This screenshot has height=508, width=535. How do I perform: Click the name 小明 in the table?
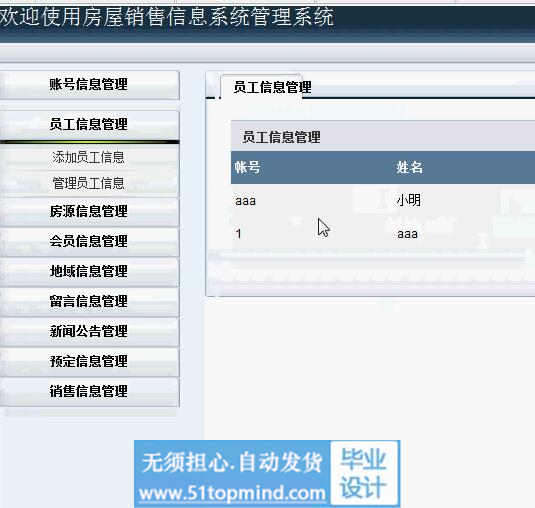[408, 200]
